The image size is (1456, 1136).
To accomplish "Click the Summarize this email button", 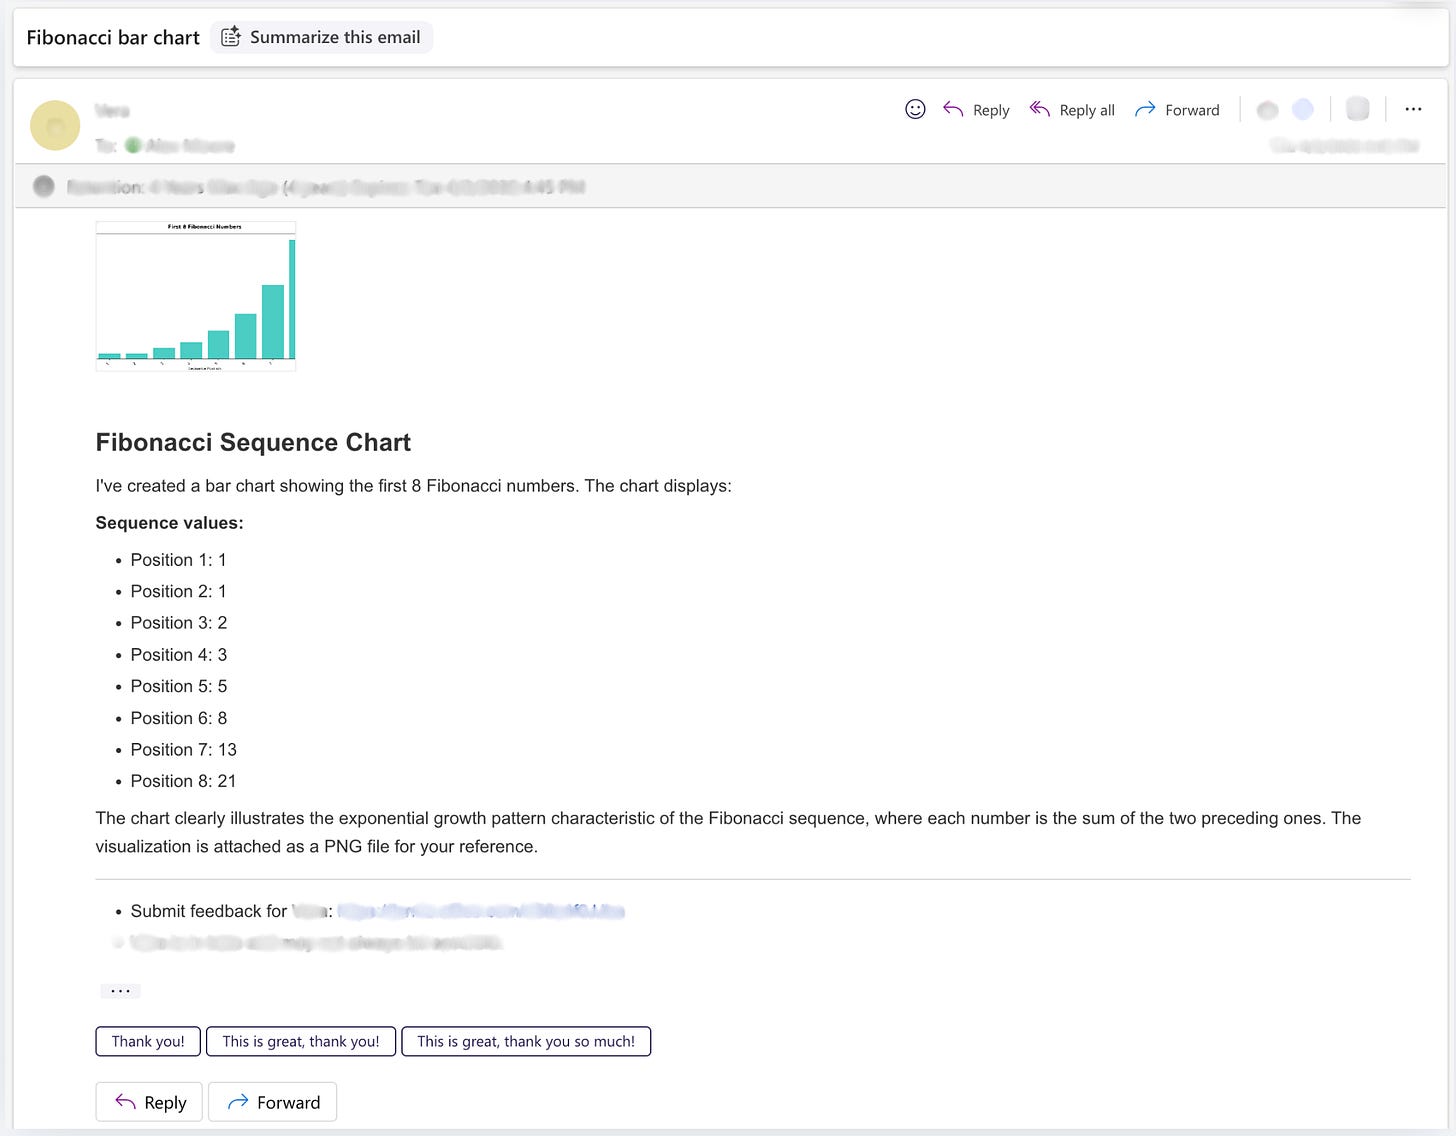I will coord(321,37).
